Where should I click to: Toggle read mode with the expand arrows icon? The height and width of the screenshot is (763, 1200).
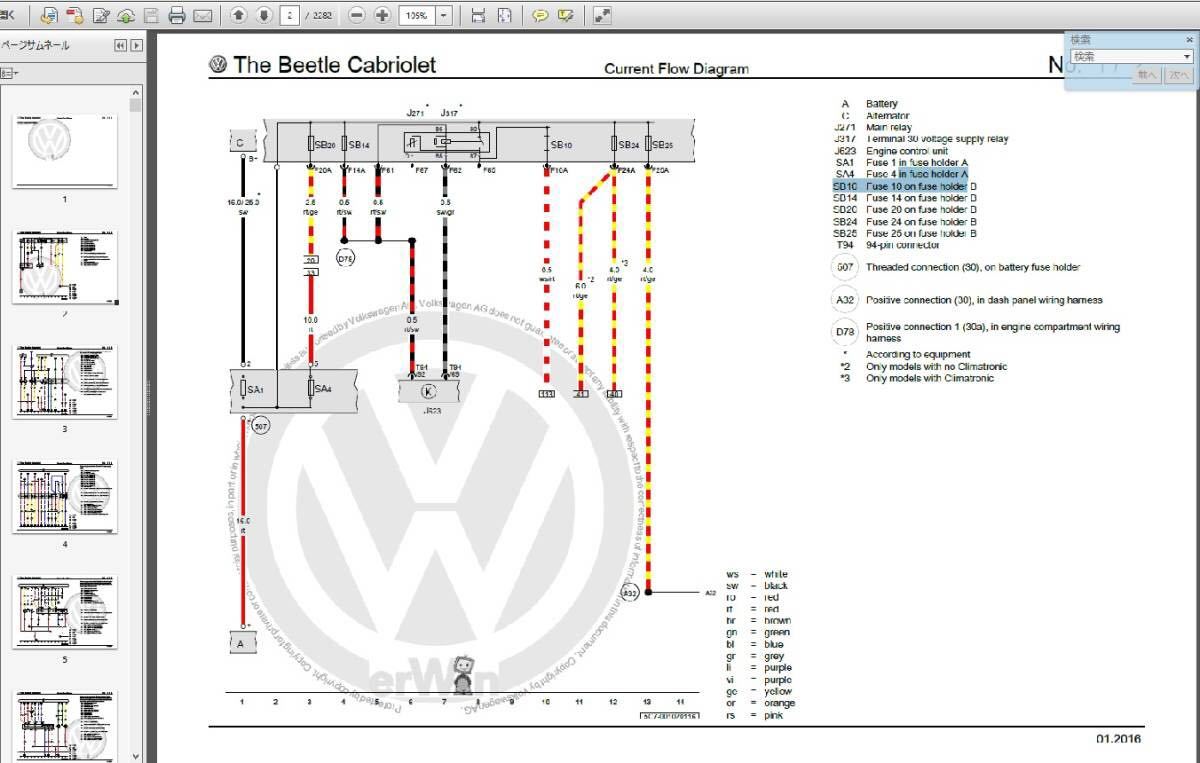[601, 15]
